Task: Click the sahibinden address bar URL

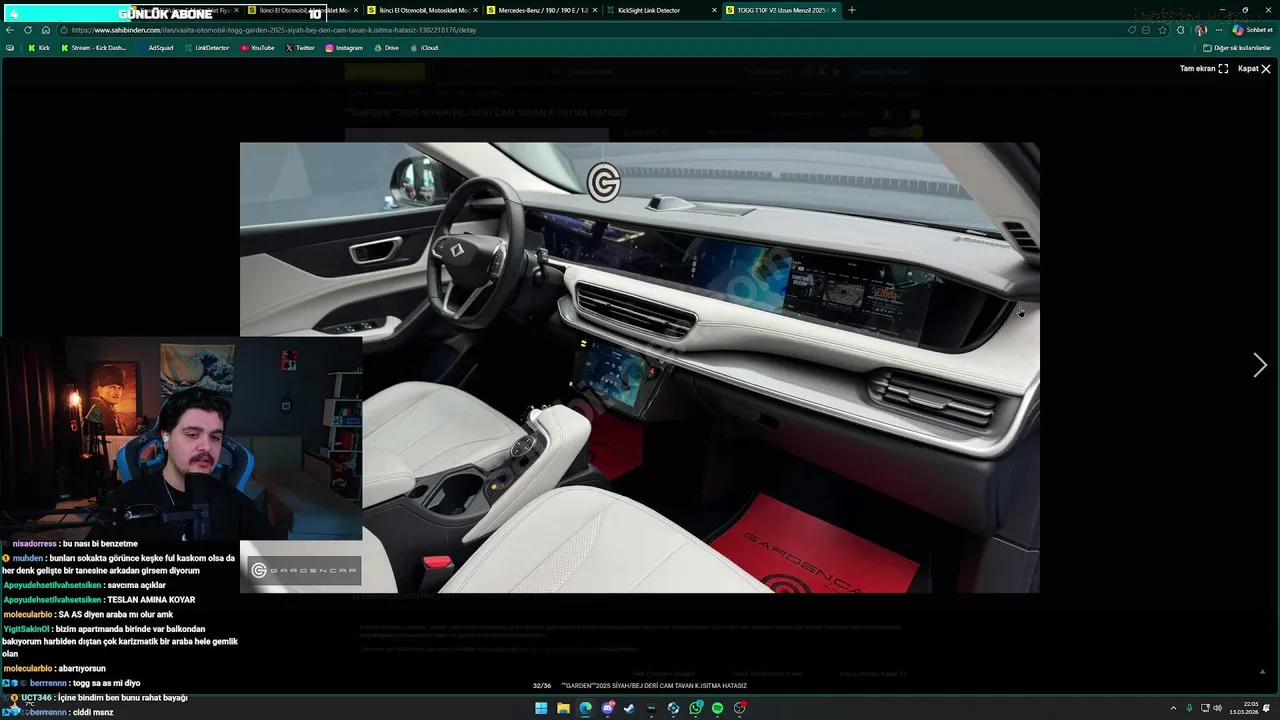Action: (273, 30)
